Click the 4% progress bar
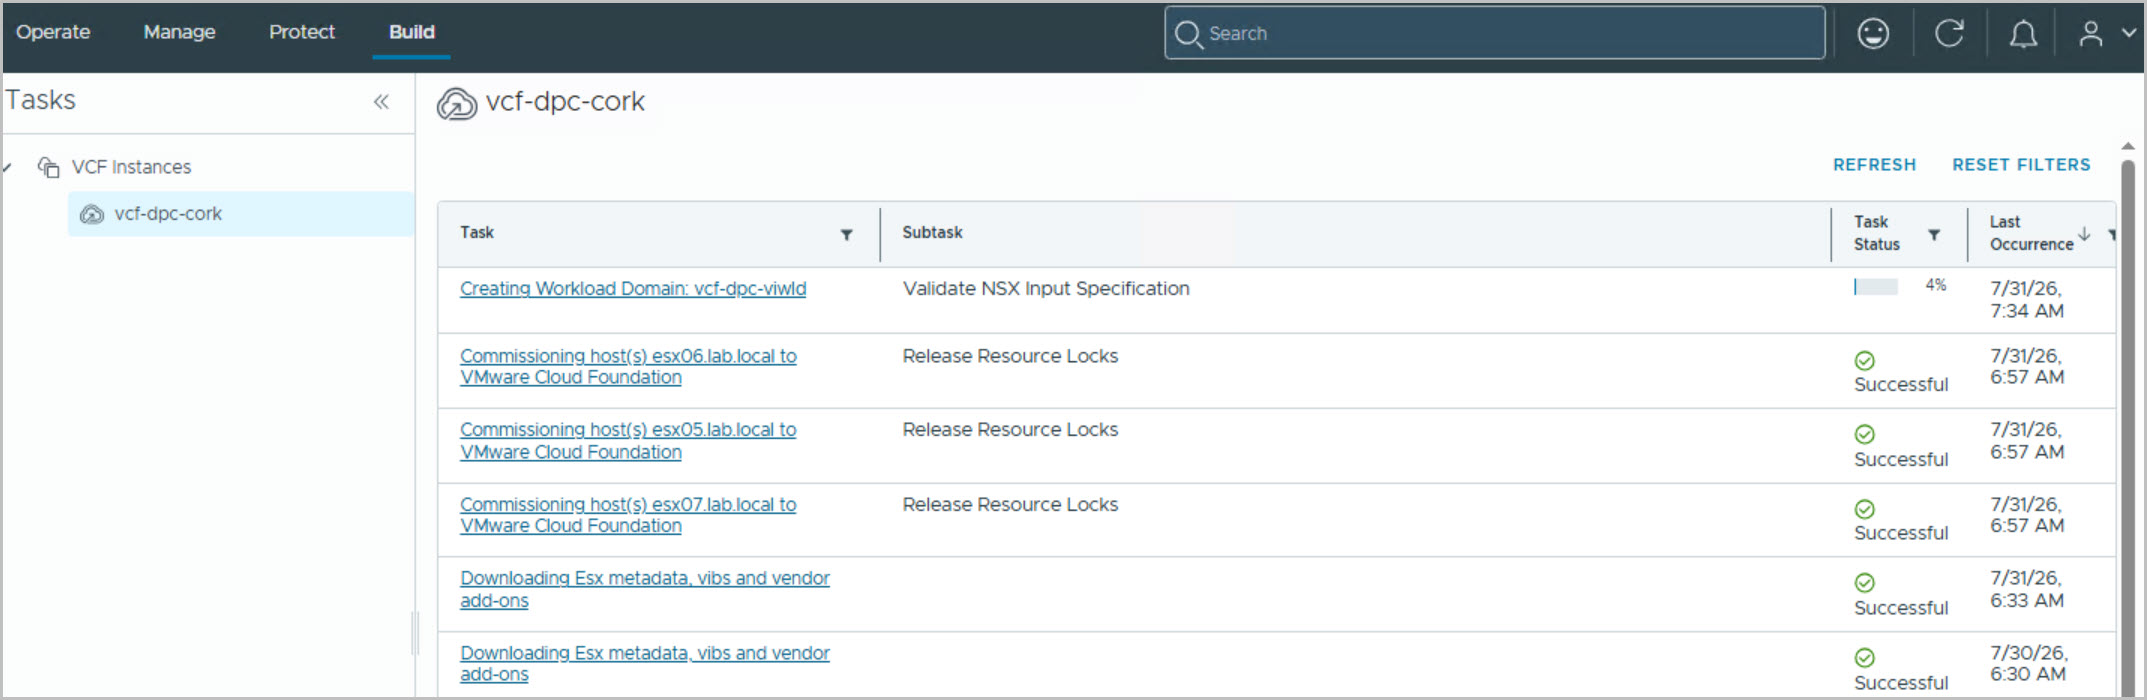 click(x=1876, y=287)
